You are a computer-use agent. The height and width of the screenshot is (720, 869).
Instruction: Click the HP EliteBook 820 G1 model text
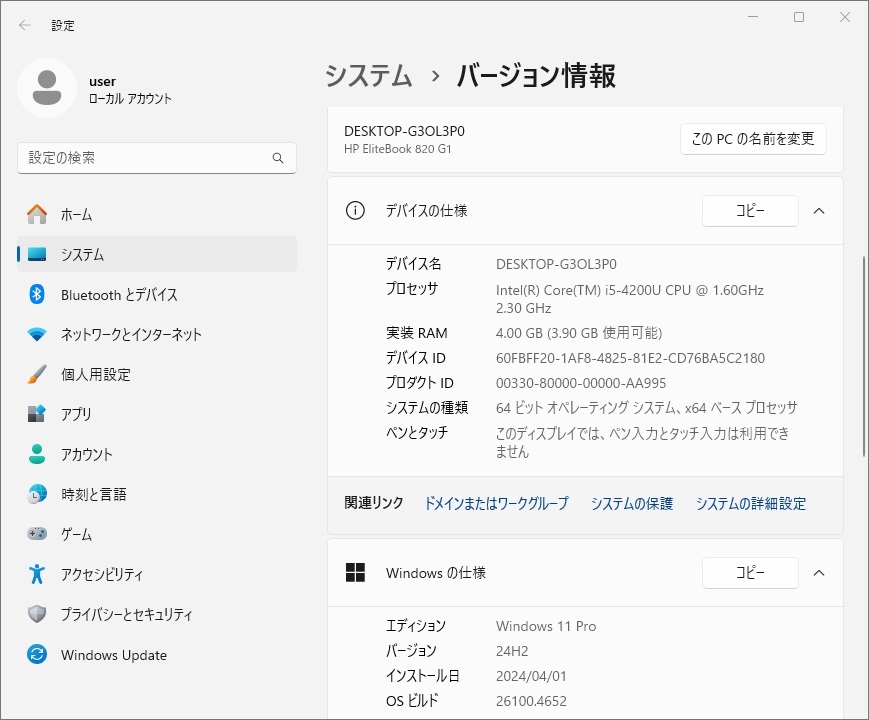coord(397,149)
